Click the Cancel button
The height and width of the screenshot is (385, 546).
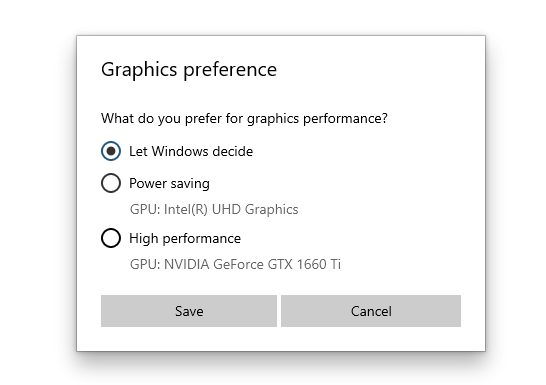pos(371,311)
